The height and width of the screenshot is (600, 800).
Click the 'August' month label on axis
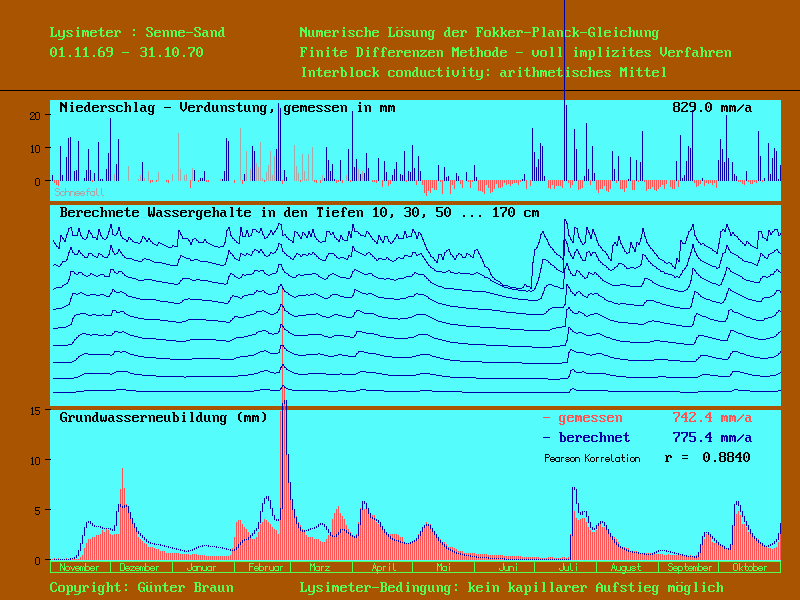pyautogui.click(x=626, y=567)
